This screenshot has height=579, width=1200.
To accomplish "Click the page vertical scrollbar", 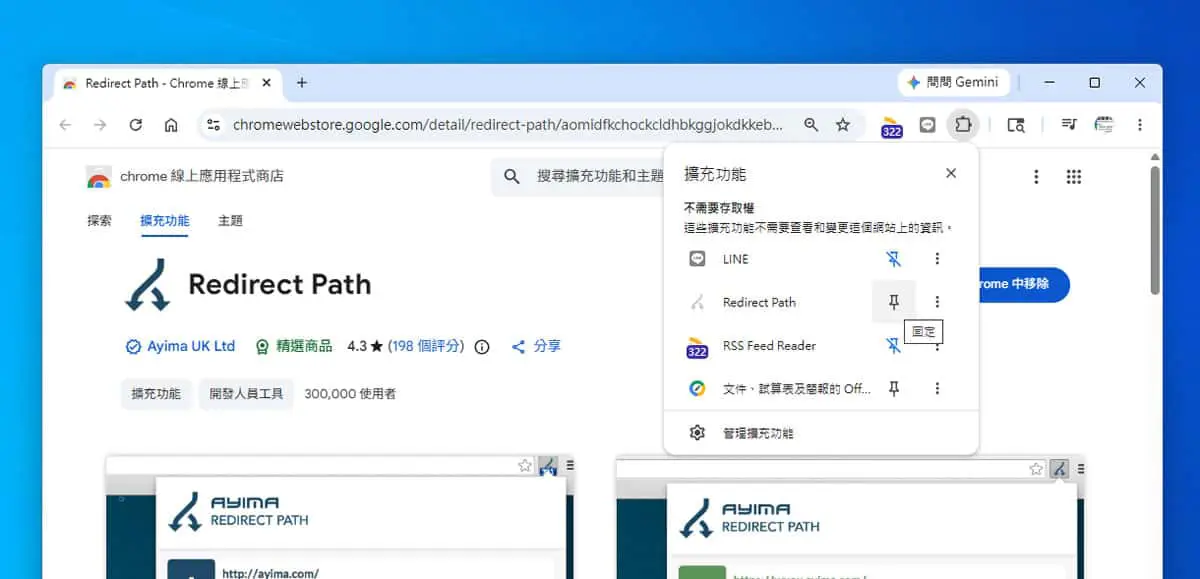I will point(1155,230).
